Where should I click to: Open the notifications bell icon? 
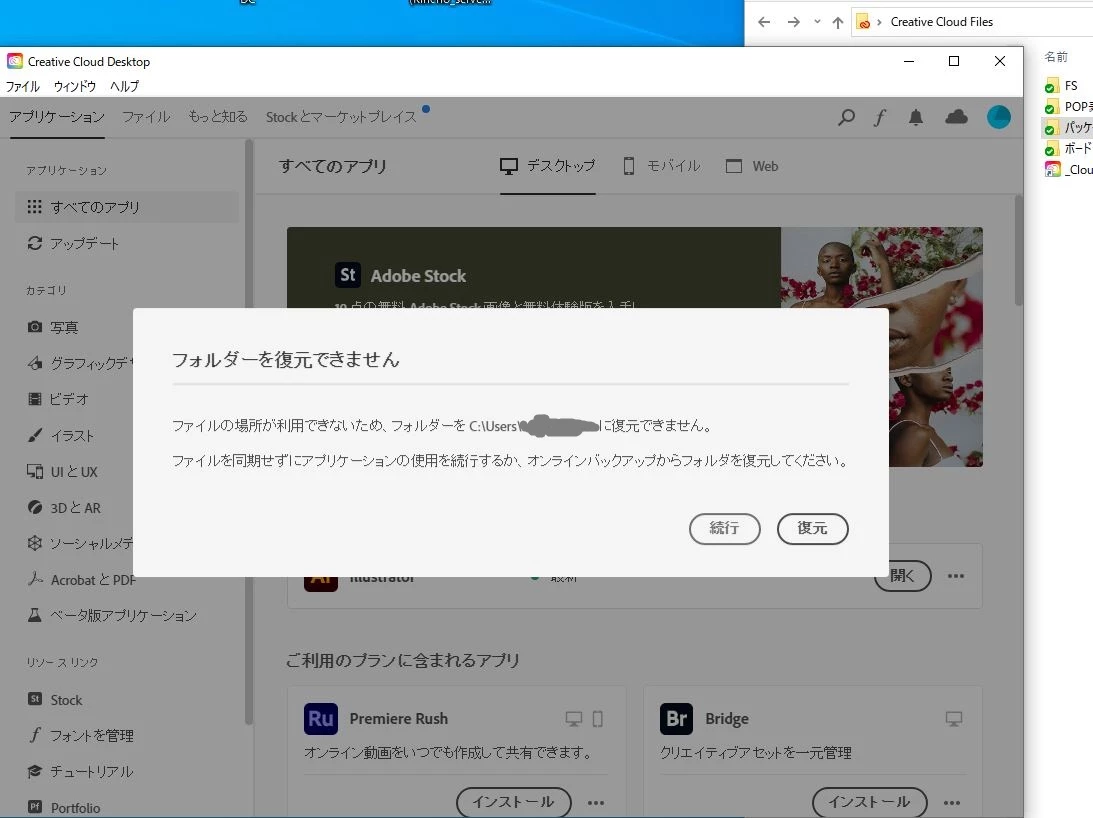916,117
